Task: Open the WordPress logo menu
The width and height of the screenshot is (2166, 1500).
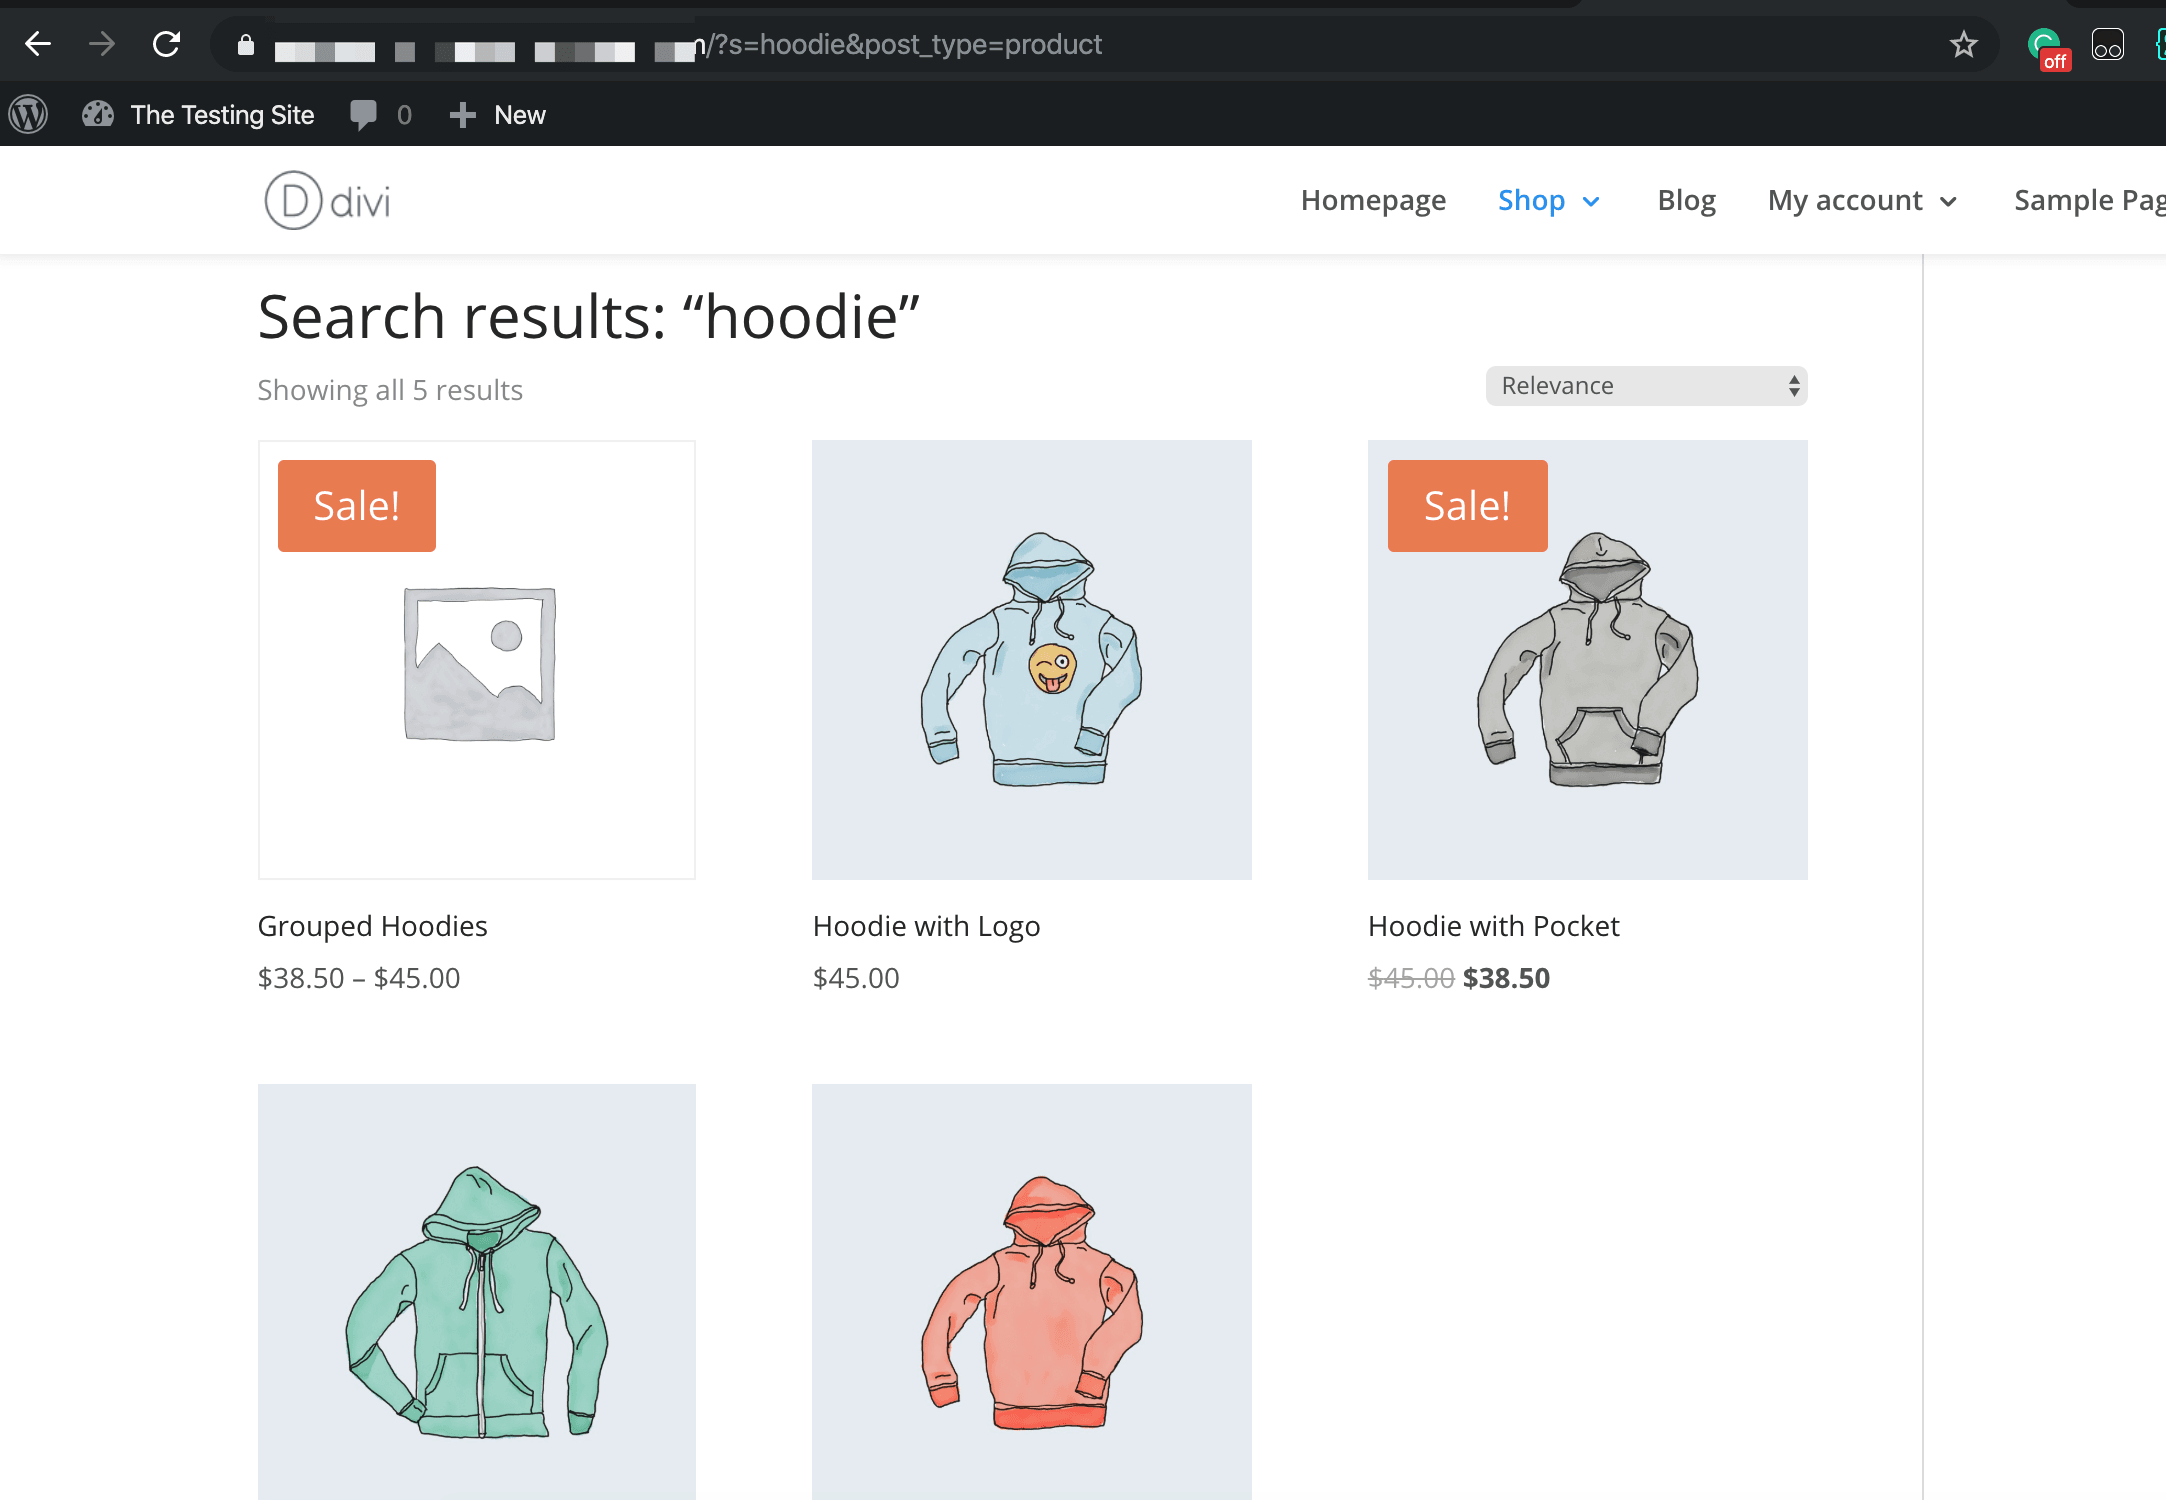Action: click(x=28, y=115)
